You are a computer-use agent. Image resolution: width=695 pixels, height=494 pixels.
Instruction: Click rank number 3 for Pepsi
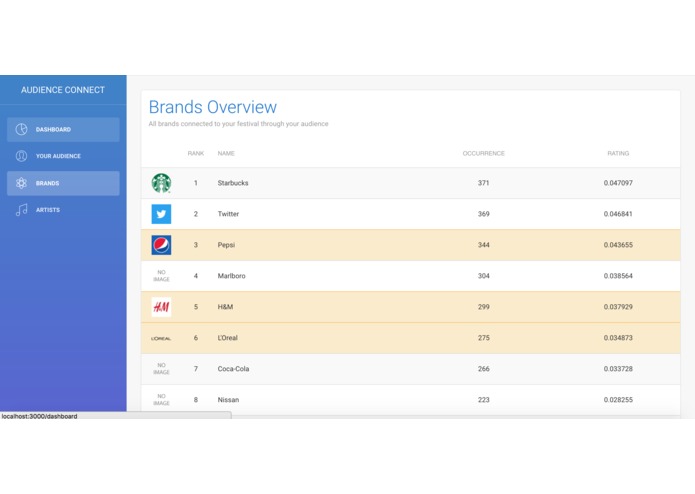coord(195,245)
